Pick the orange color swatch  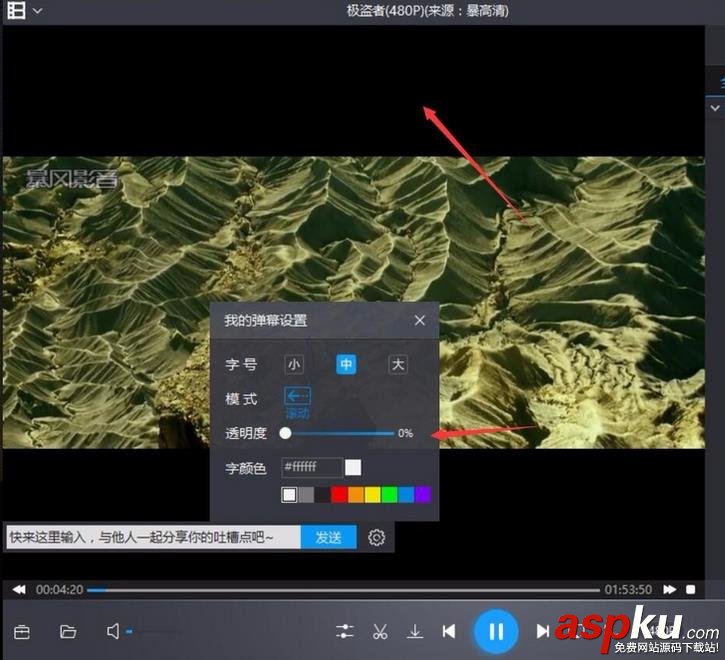coord(356,494)
